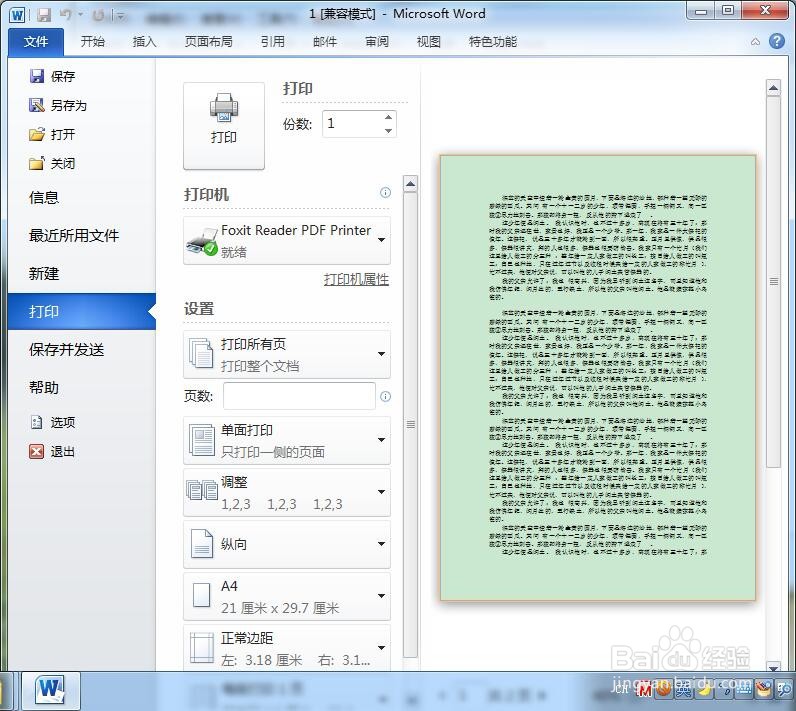Expand the collation (调整) 1,2,3 dropdown
The width and height of the screenshot is (796, 711).
[287, 492]
